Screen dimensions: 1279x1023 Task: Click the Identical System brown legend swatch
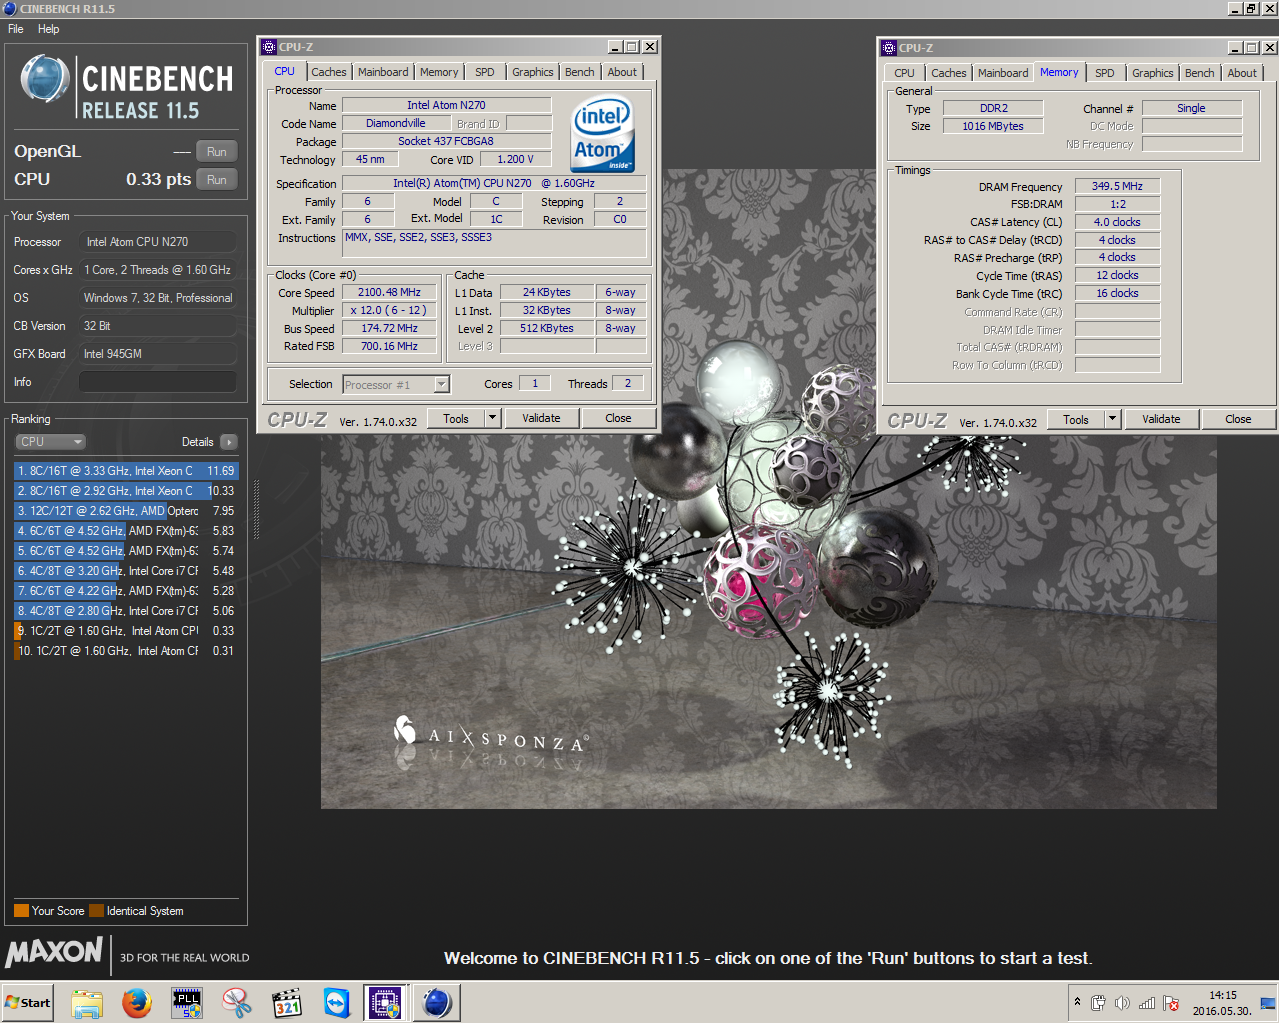point(96,911)
